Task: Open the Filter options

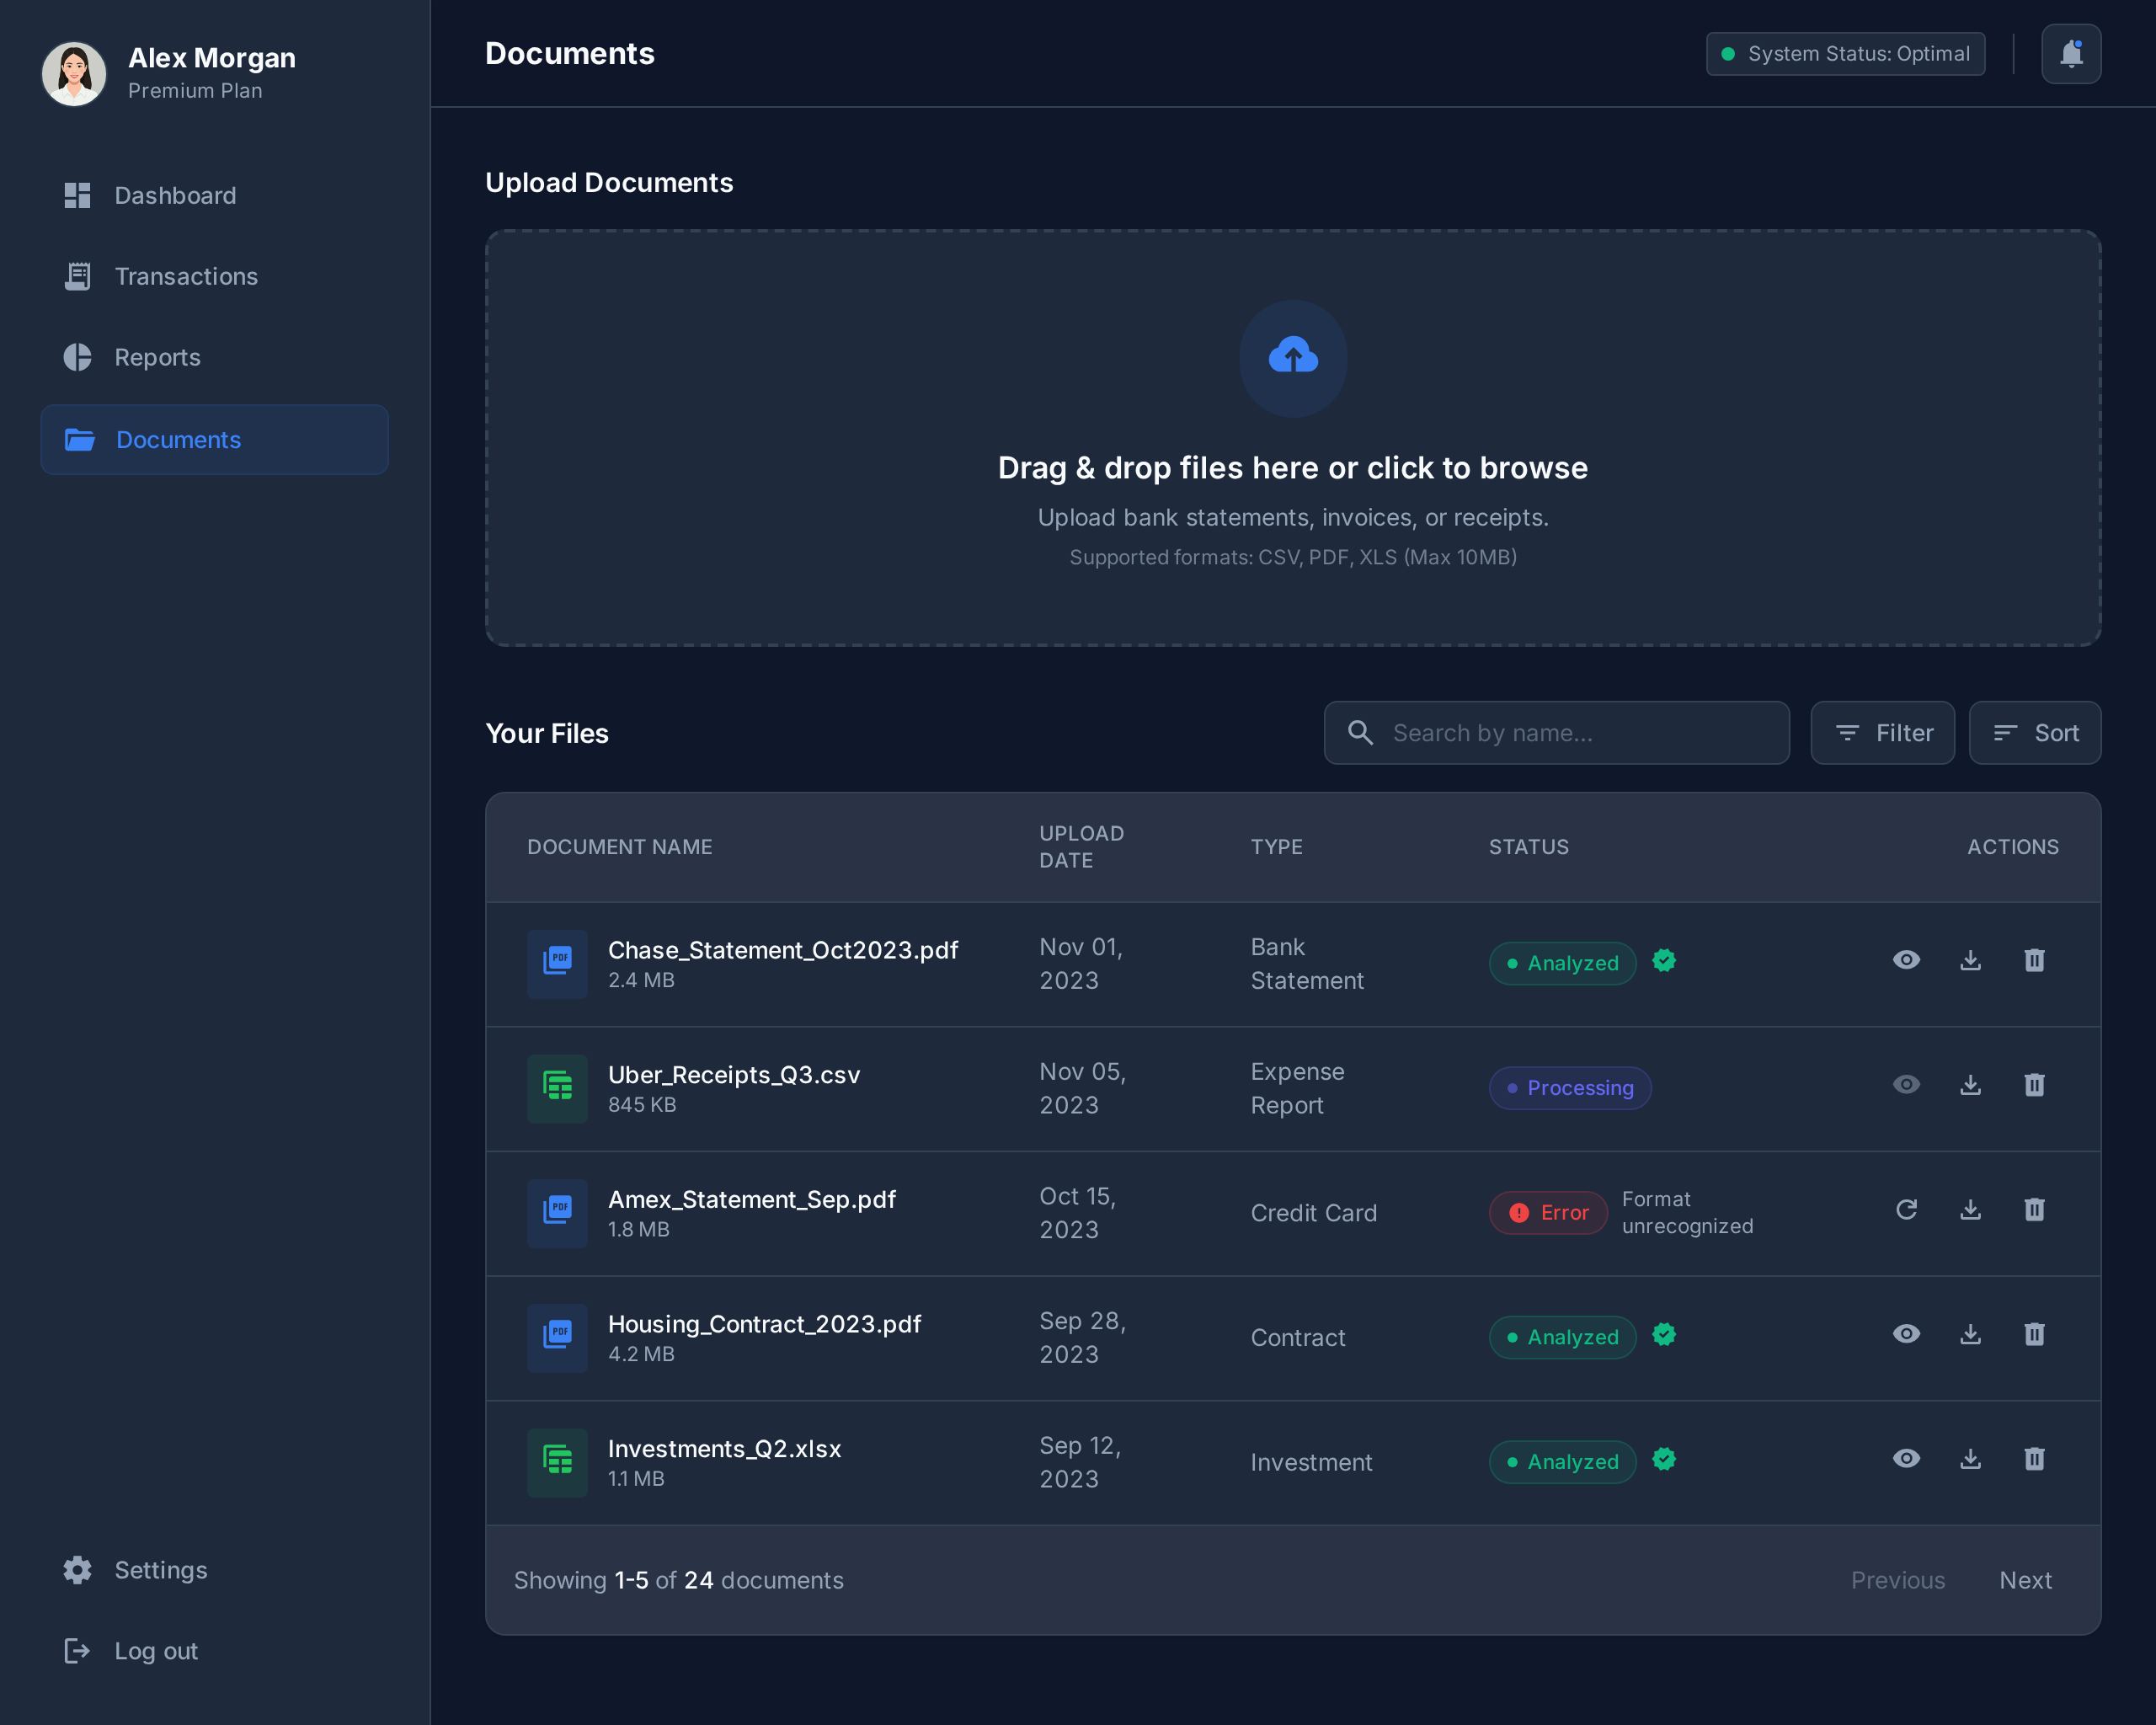Action: click(x=1882, y=733)
